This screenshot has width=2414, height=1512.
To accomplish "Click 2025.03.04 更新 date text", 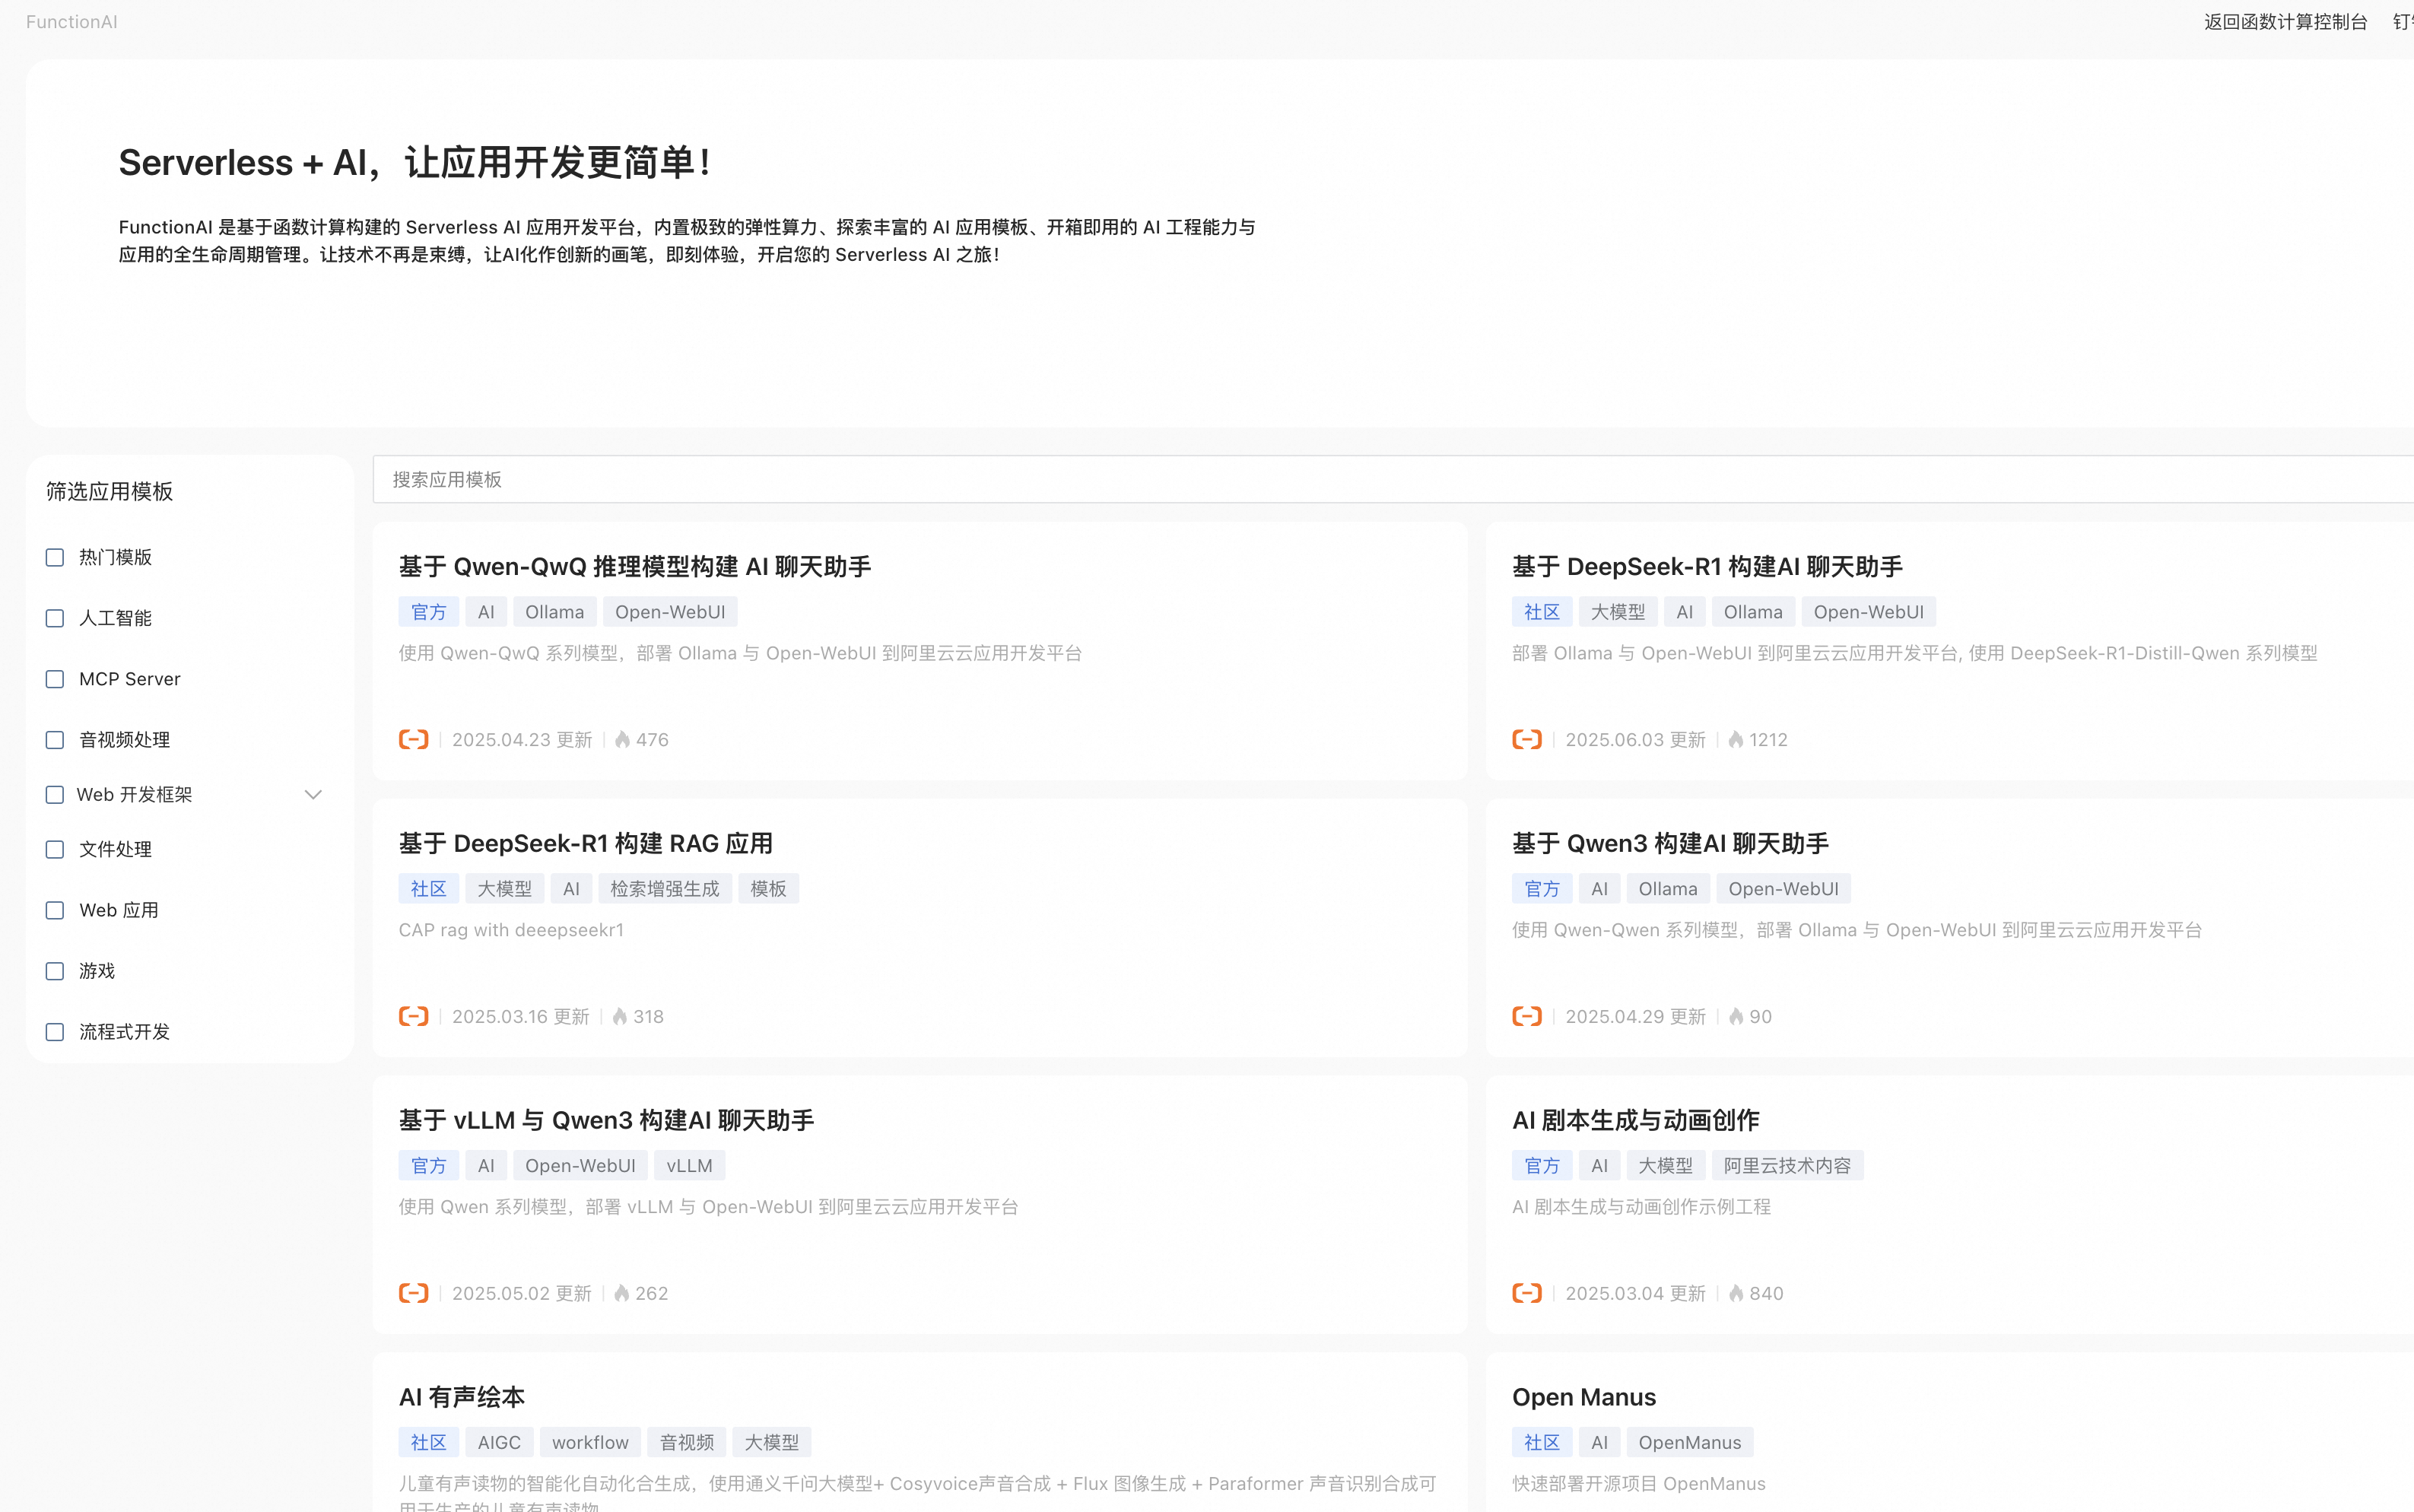I will 1635,1293.
